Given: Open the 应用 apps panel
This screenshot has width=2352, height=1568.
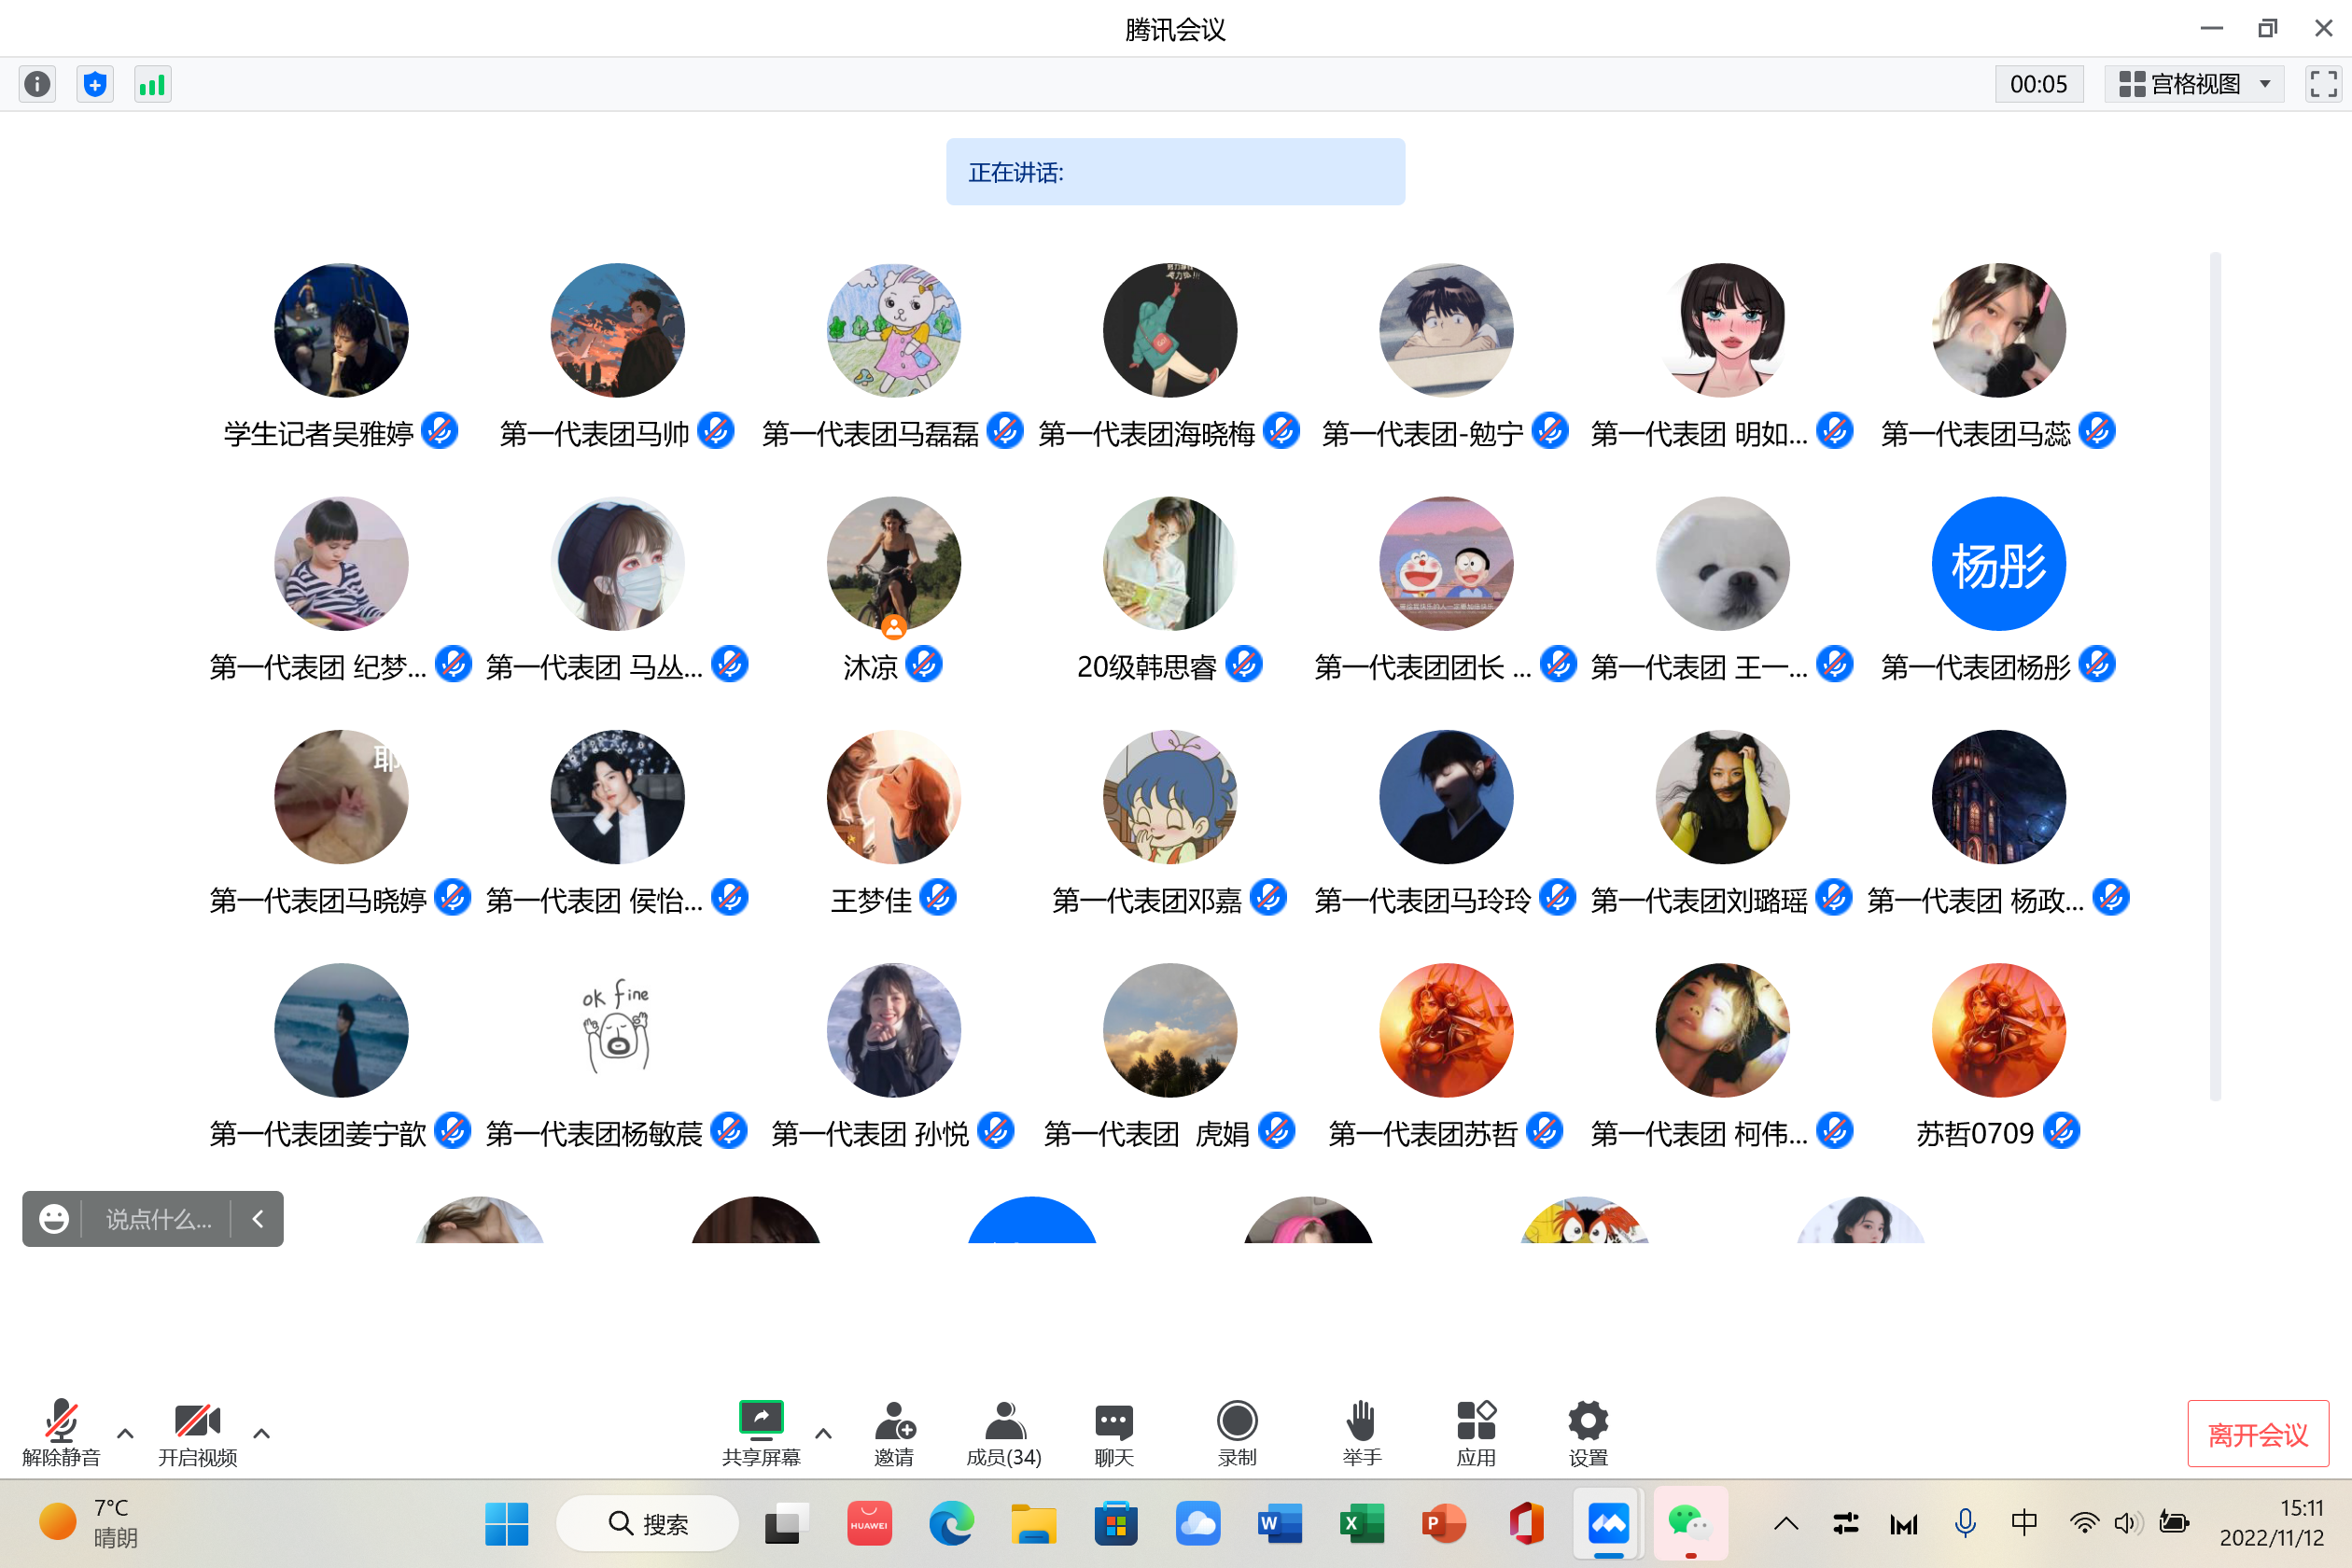Looking at the screenshot, I should click(1476, 1433).
